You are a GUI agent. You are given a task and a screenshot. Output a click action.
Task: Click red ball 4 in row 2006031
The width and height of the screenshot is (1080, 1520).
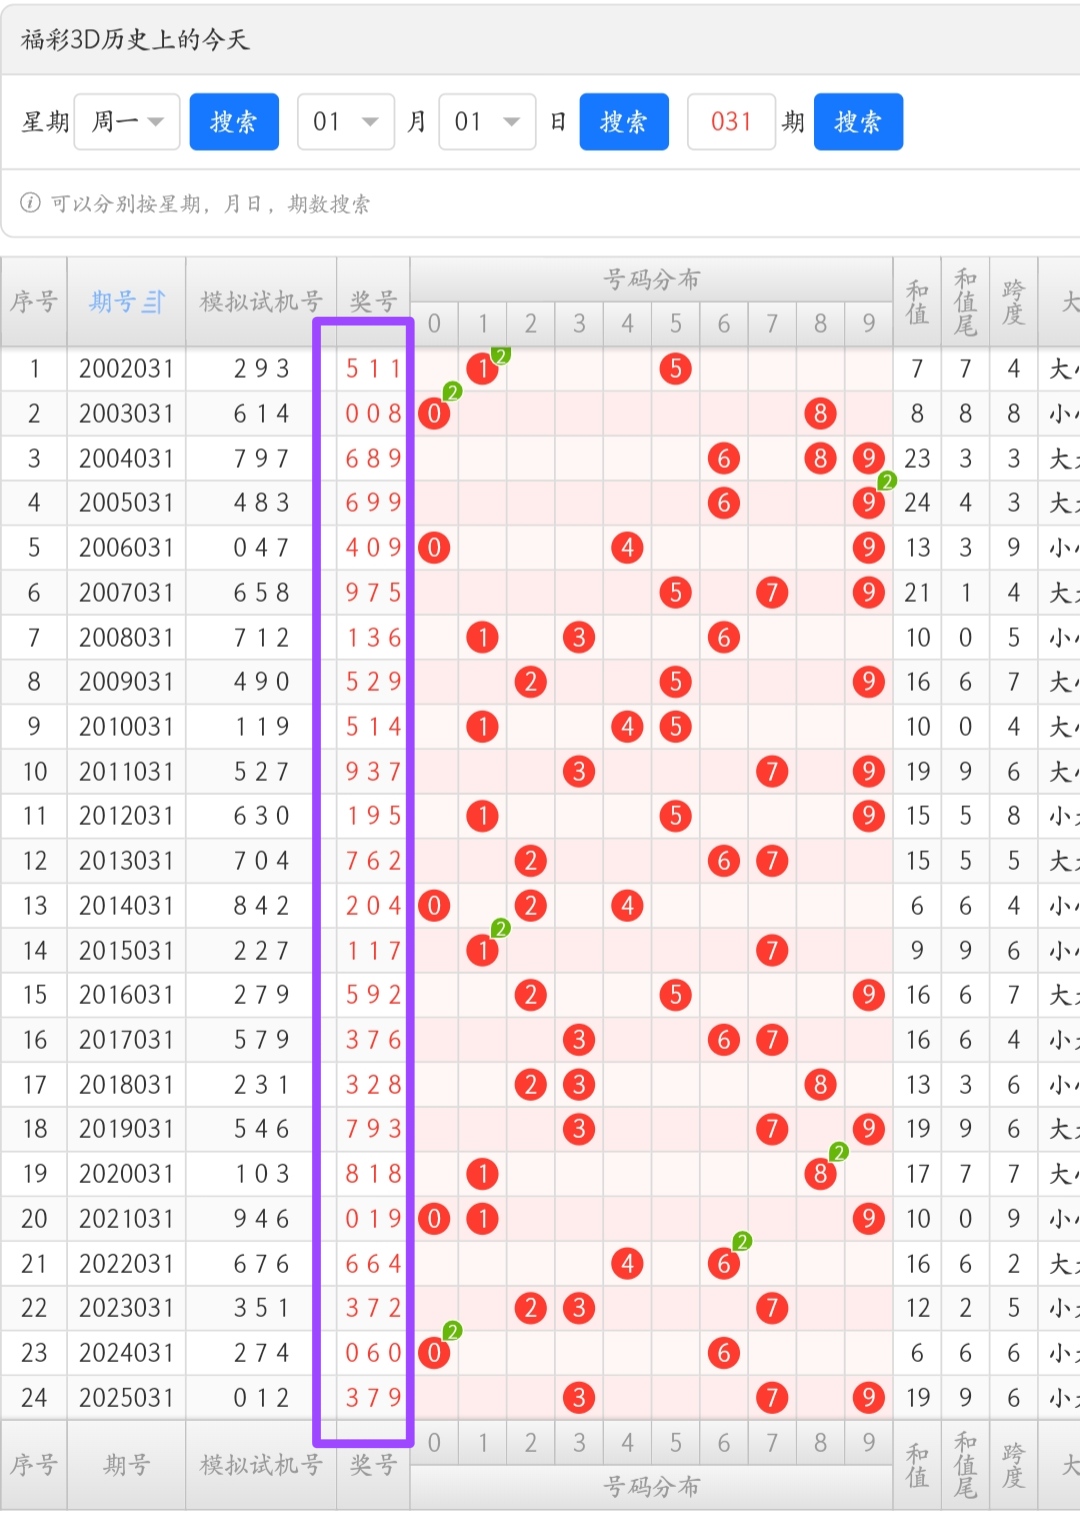pyautogui.click(x=627, y=548)
